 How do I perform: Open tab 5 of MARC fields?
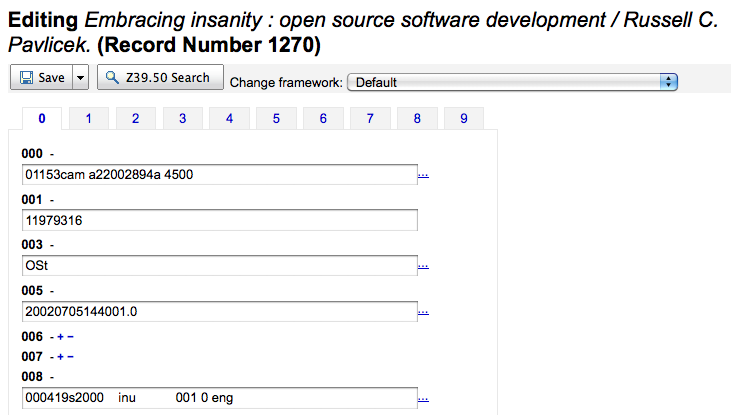(276, 119)
